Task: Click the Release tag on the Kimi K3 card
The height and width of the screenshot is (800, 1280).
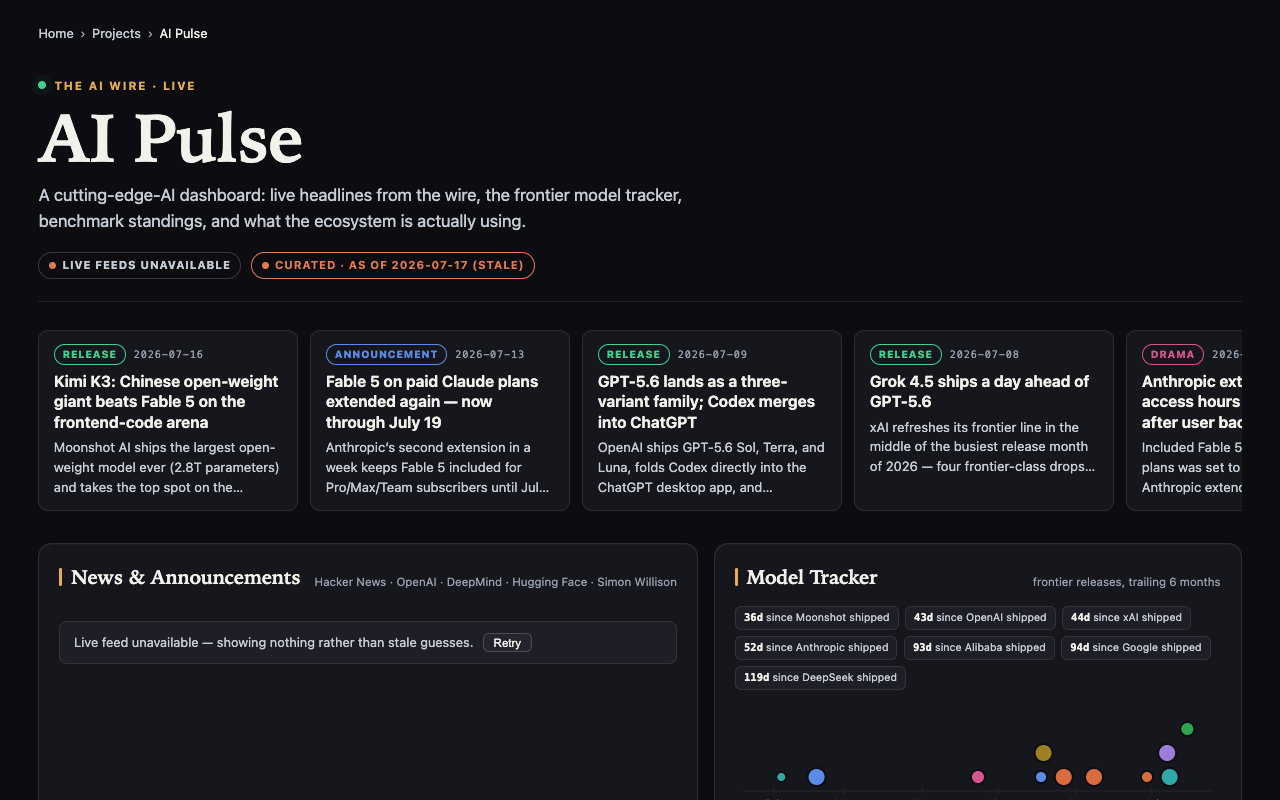Action: pyautogui.click(x=90, y=354)
